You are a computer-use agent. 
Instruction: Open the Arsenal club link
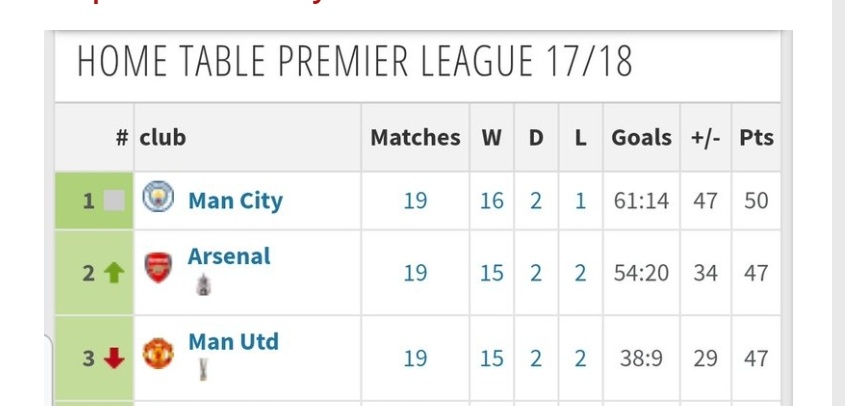click(229, 256)
